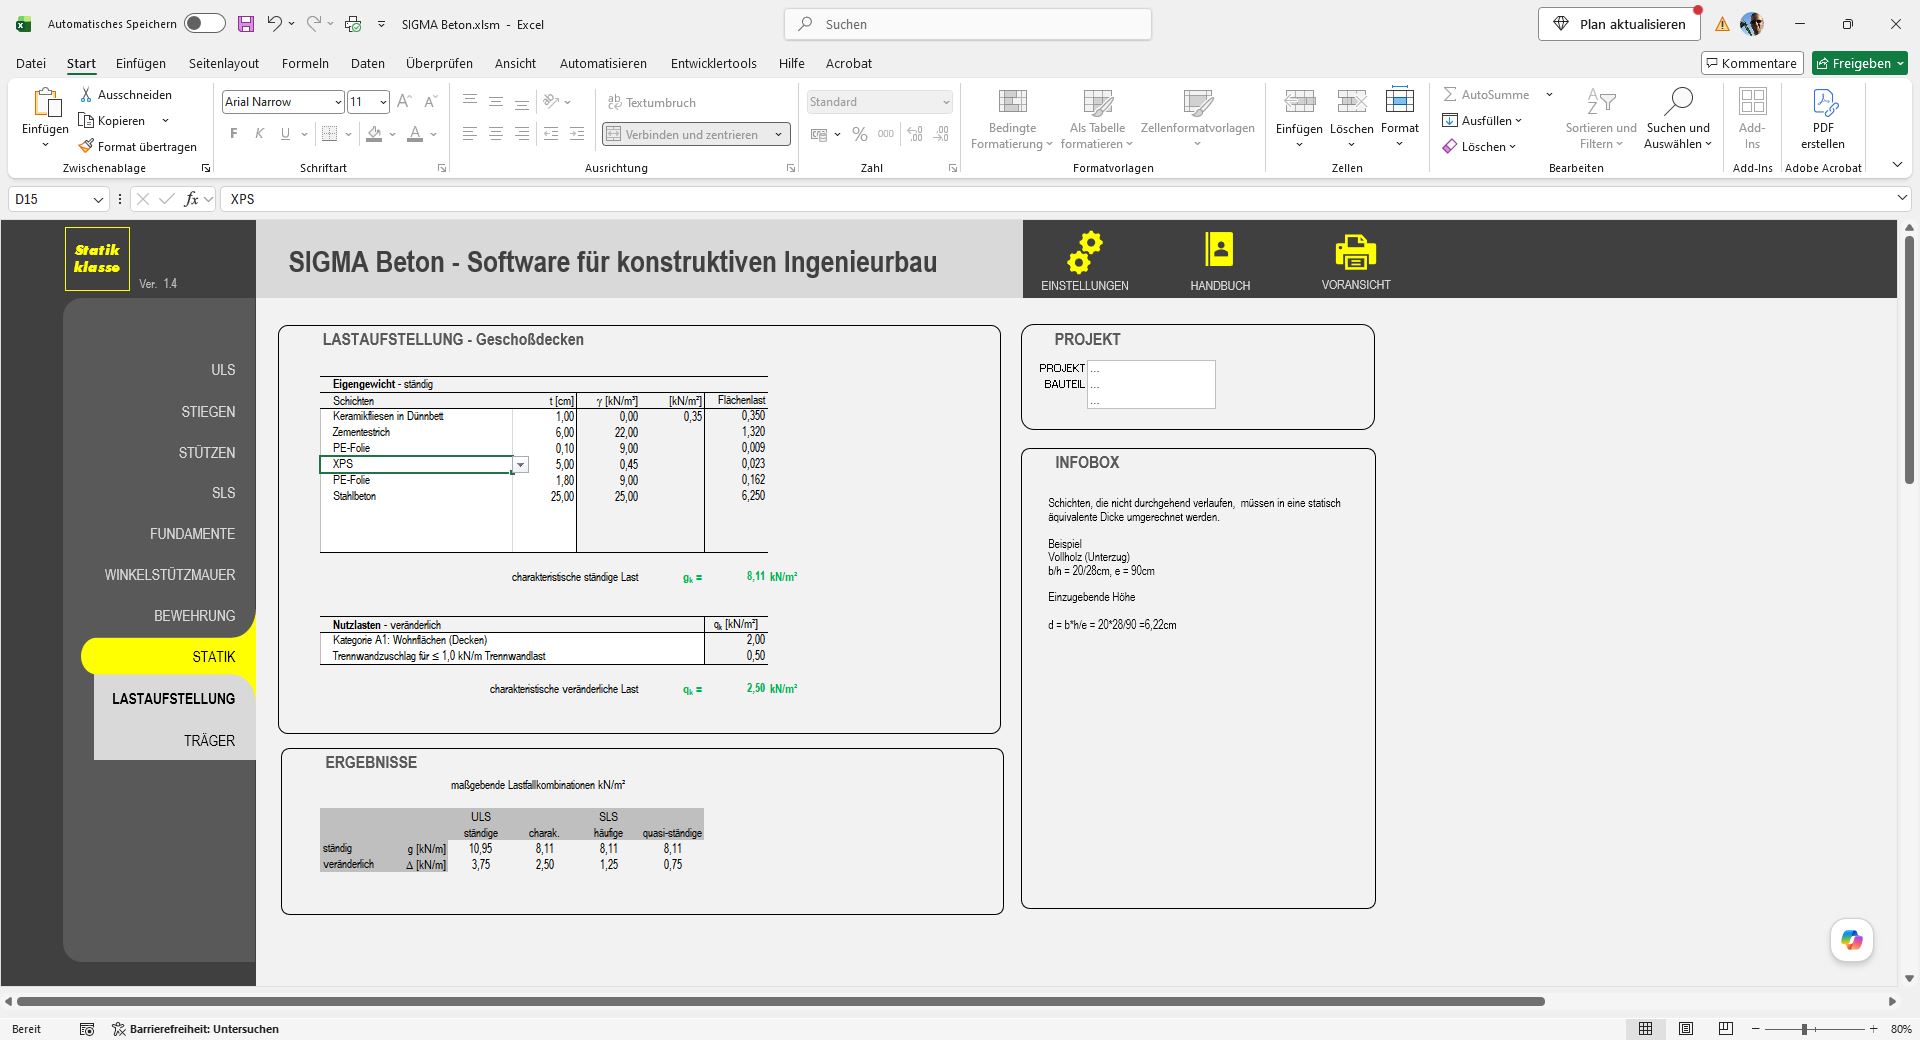The image size is (1920, 1040).
Task: Click Plan aktualisieren button
Action: (1619, 24)
